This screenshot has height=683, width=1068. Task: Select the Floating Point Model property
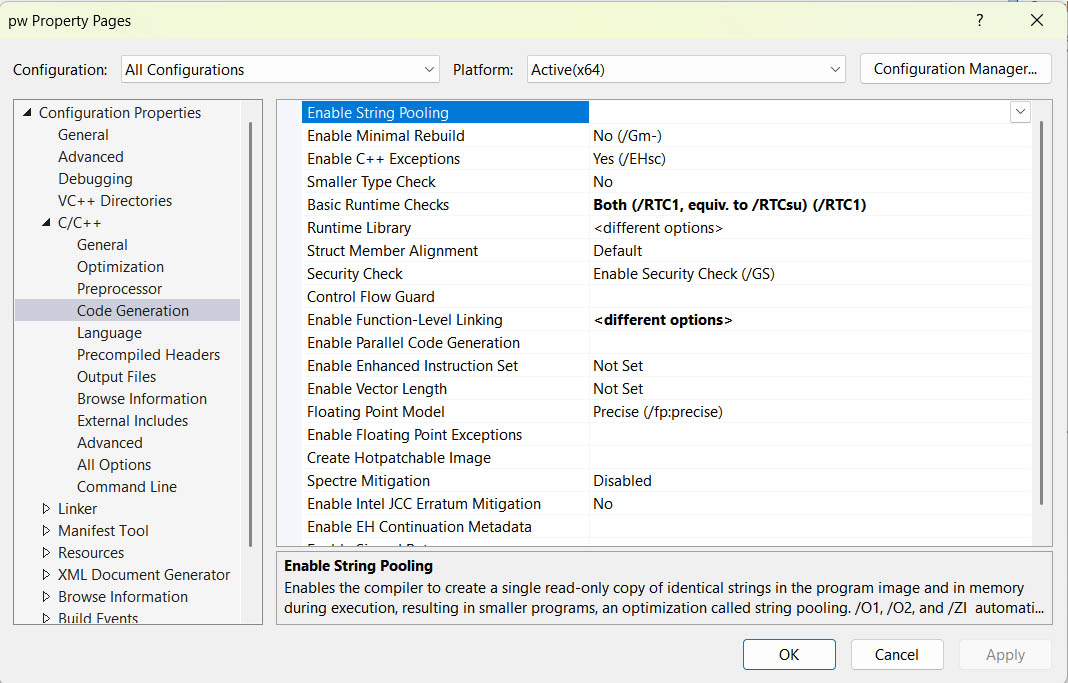(375, 412)
